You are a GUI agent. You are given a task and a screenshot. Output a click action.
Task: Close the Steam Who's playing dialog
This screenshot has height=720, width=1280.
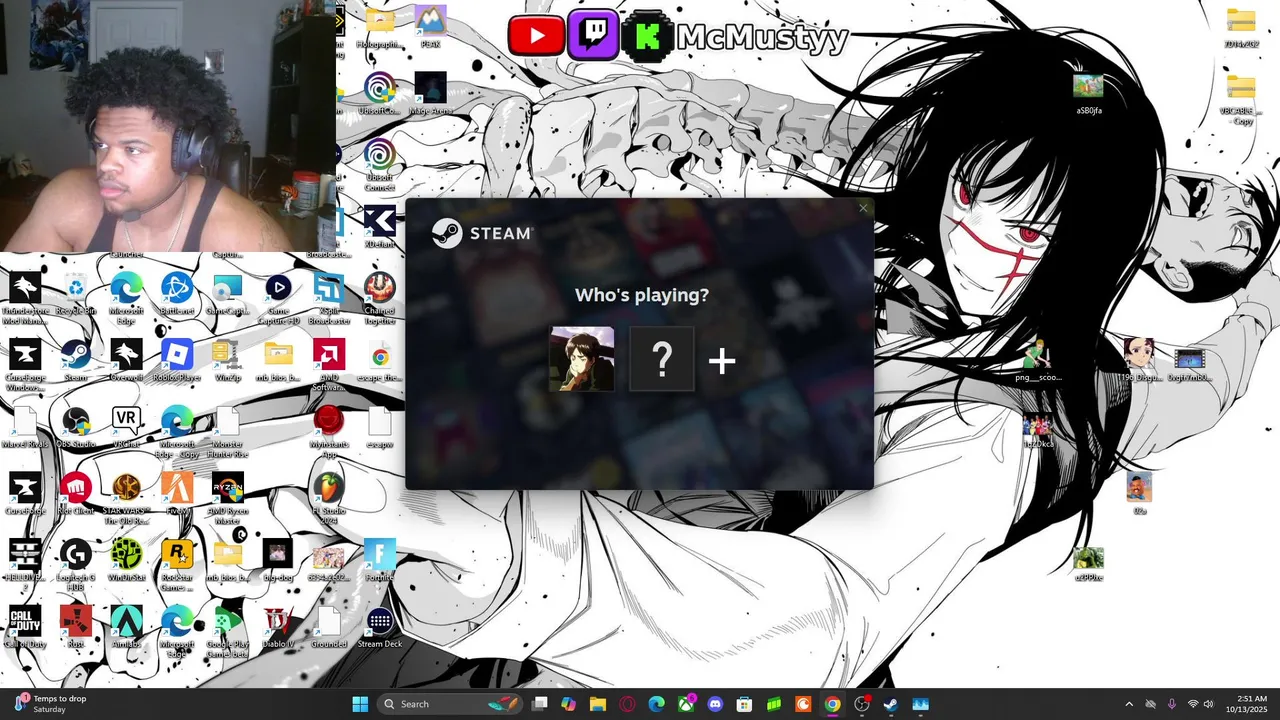coord(863,208)
